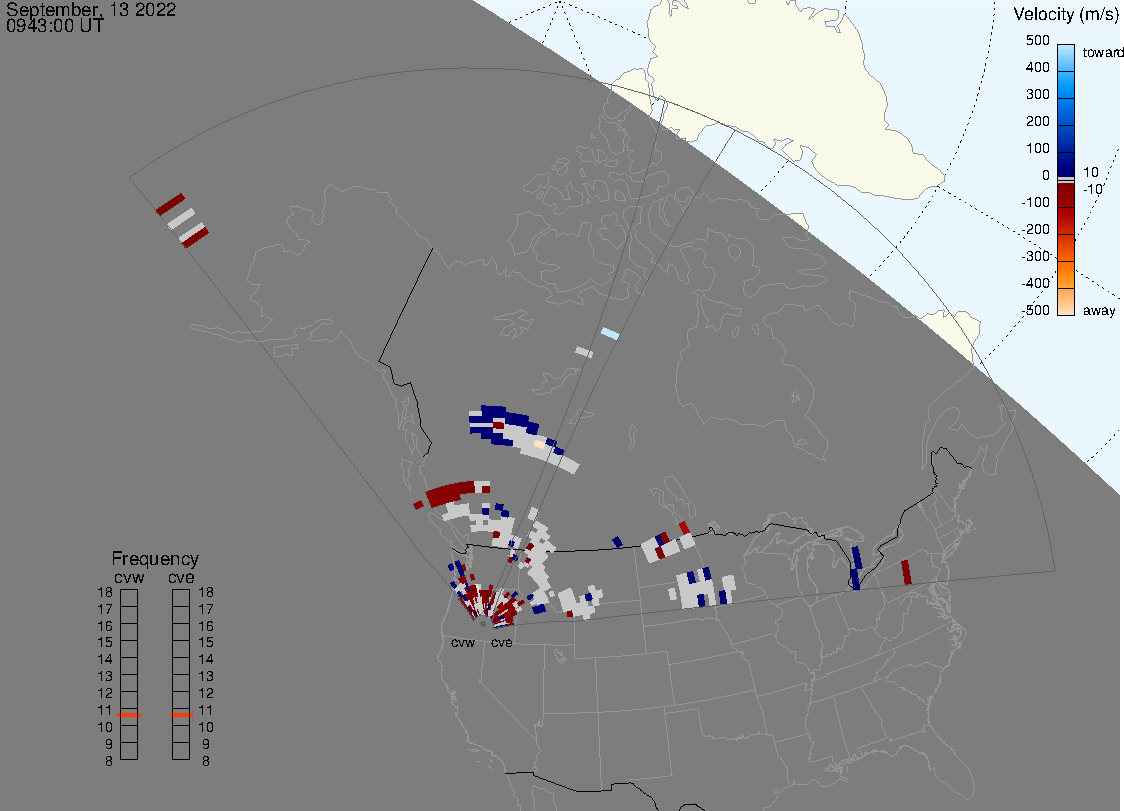This screenshot has width=1124, height=811.
Task: Click the "Frequency" legend heading
Action: coord(155,559)
